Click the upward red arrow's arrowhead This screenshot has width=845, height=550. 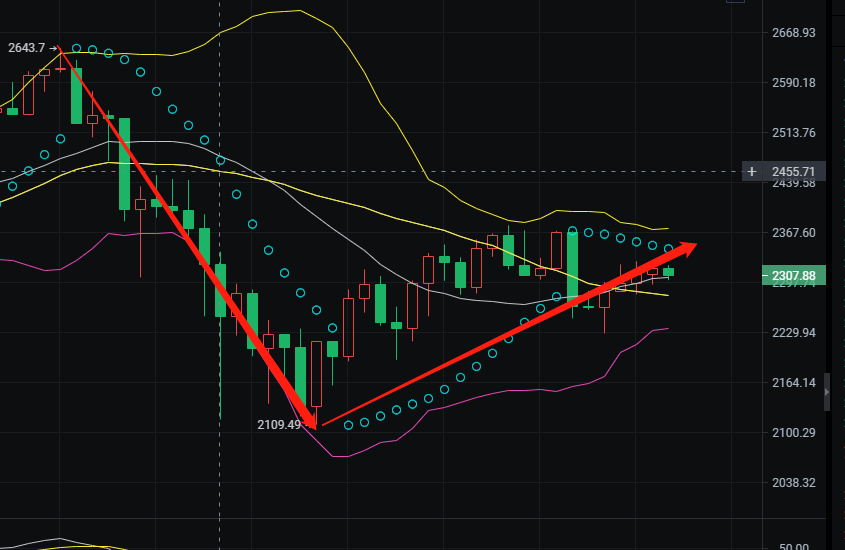coord(684,248)
